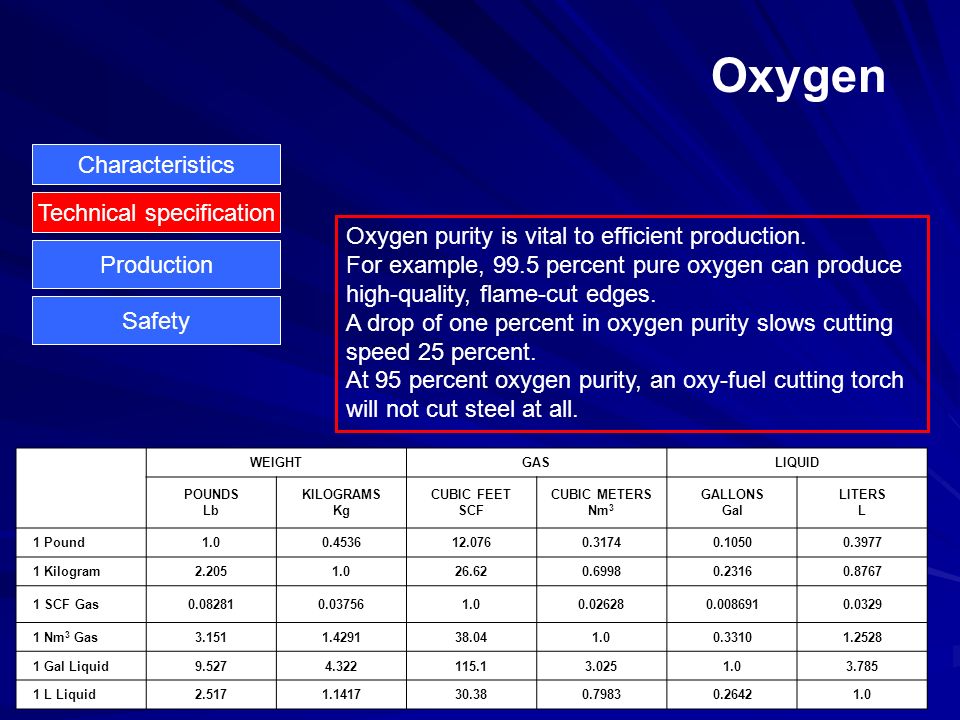
Task: Click the GALLONS Gal column header
Action: (x=732, y=502)
